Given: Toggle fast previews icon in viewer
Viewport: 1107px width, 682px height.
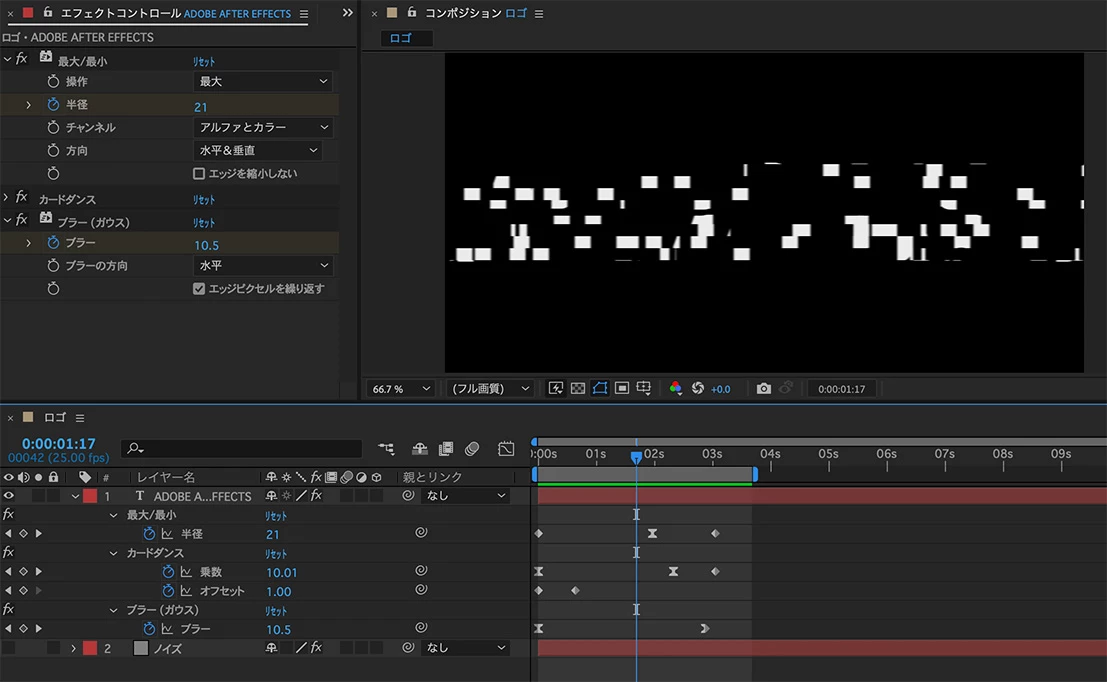Looking at the screenshot, I should click(x=556, y=388).
